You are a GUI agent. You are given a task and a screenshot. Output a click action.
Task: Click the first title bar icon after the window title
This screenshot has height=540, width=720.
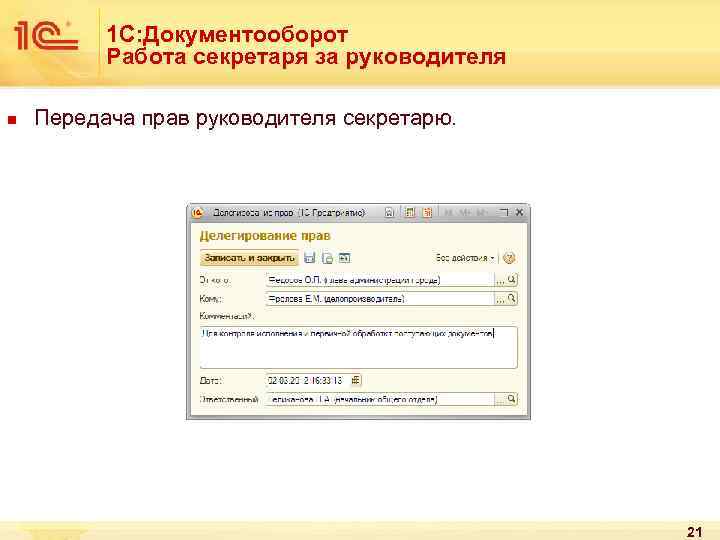coord(389,213)
